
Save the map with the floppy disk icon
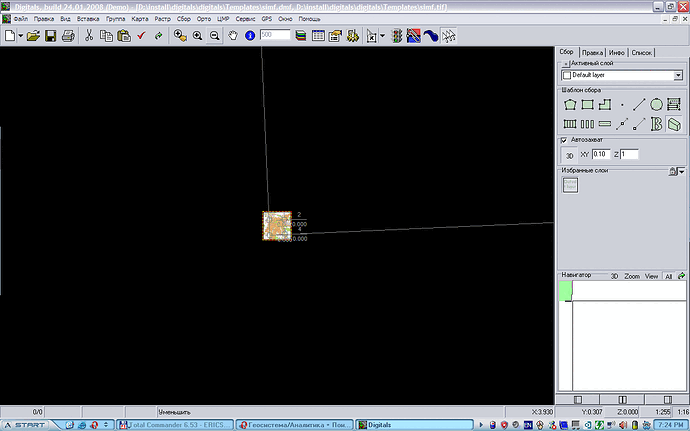tap(51, 36)
